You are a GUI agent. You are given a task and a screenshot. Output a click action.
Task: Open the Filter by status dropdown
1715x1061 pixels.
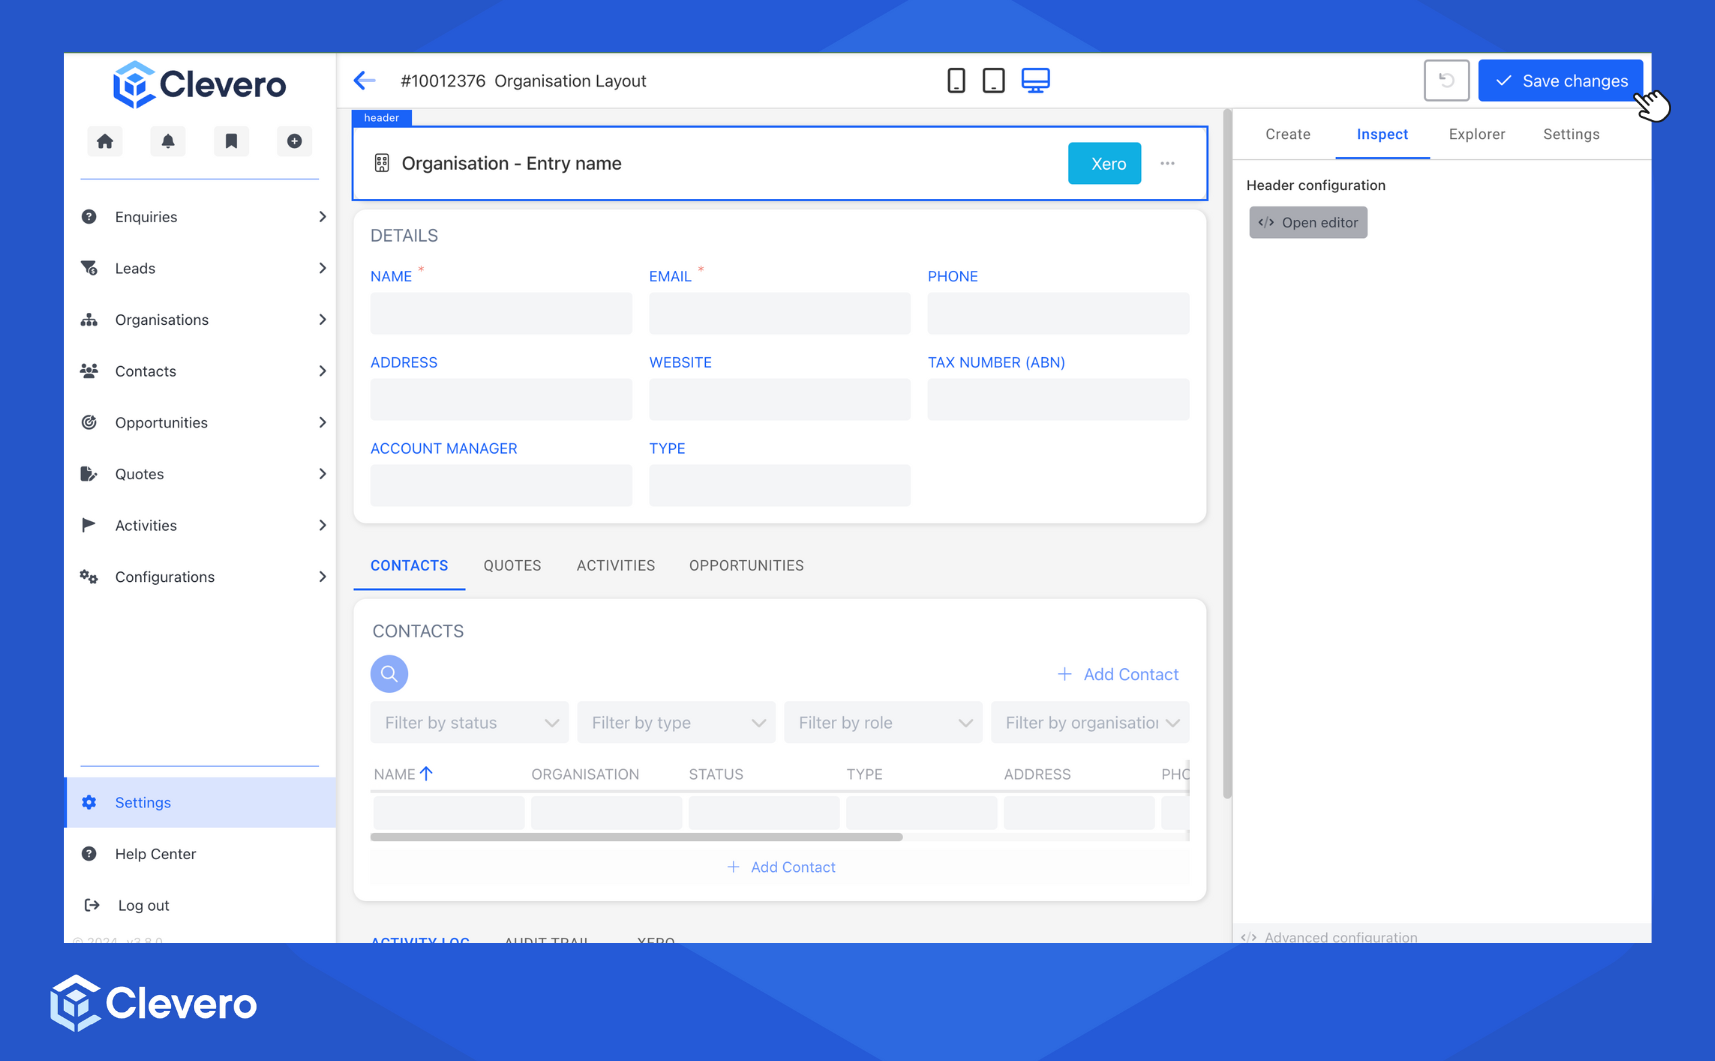pyautogui.click(x=469, y=723)
